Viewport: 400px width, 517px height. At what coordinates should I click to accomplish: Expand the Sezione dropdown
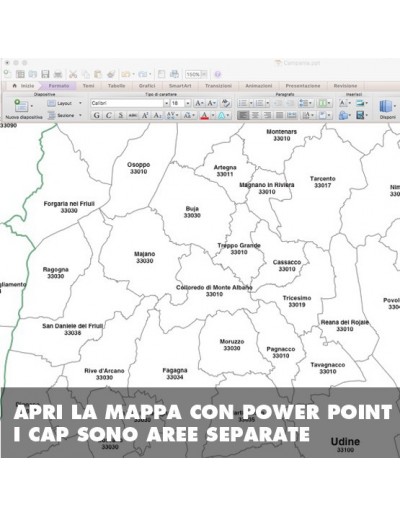[x=80, y=115]
